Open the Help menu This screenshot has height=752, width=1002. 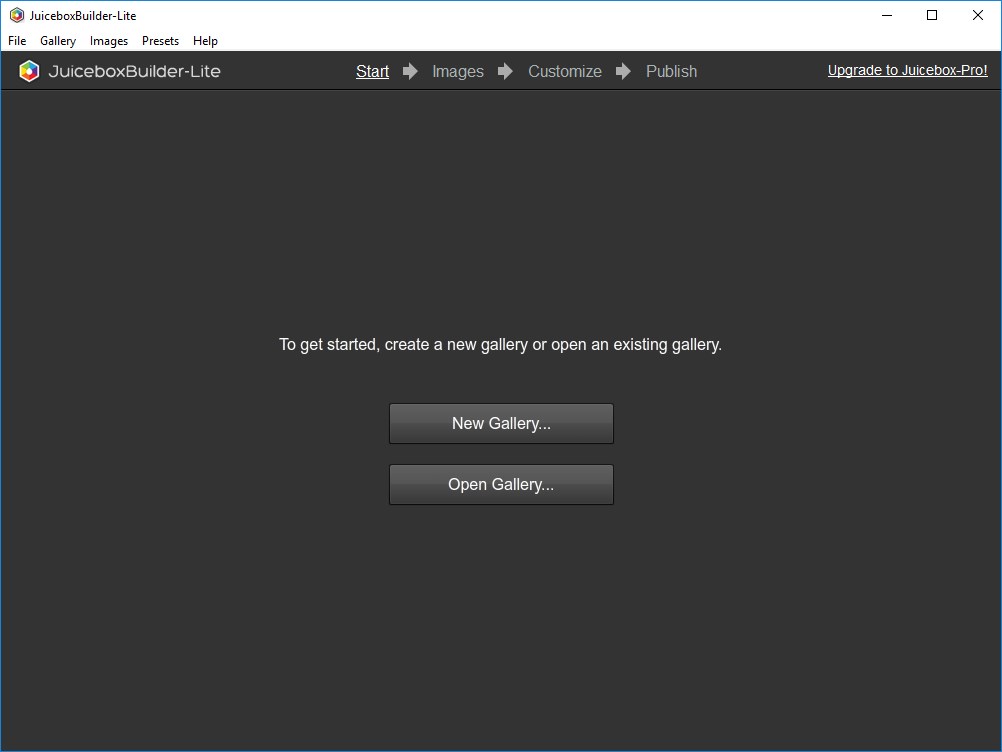pos(205,41)
